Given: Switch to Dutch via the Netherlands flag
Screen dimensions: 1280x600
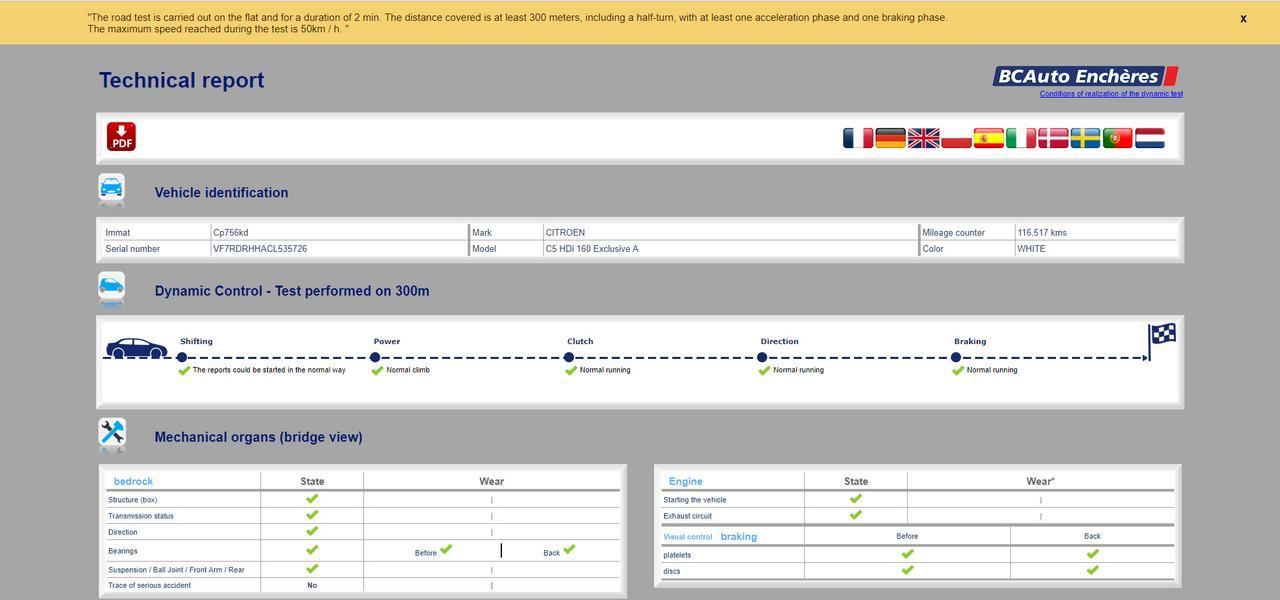Looking at the screenshot, I should pyautogui.click(x=1150, y=138).
